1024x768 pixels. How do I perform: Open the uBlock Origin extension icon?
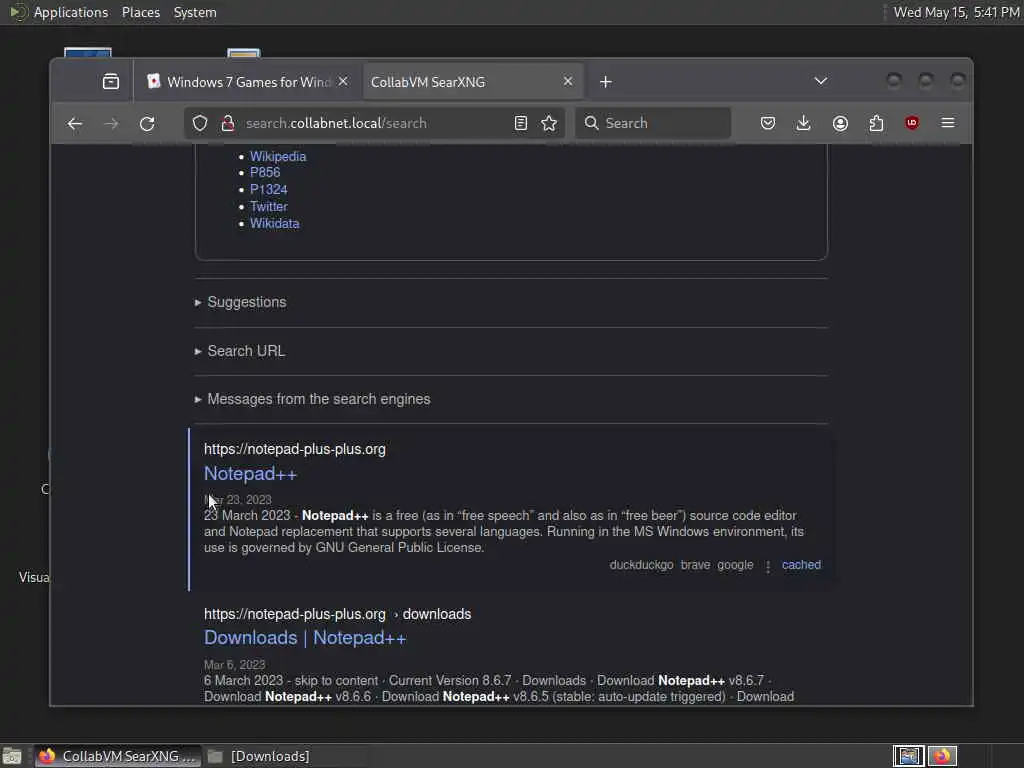coord(912,123)
